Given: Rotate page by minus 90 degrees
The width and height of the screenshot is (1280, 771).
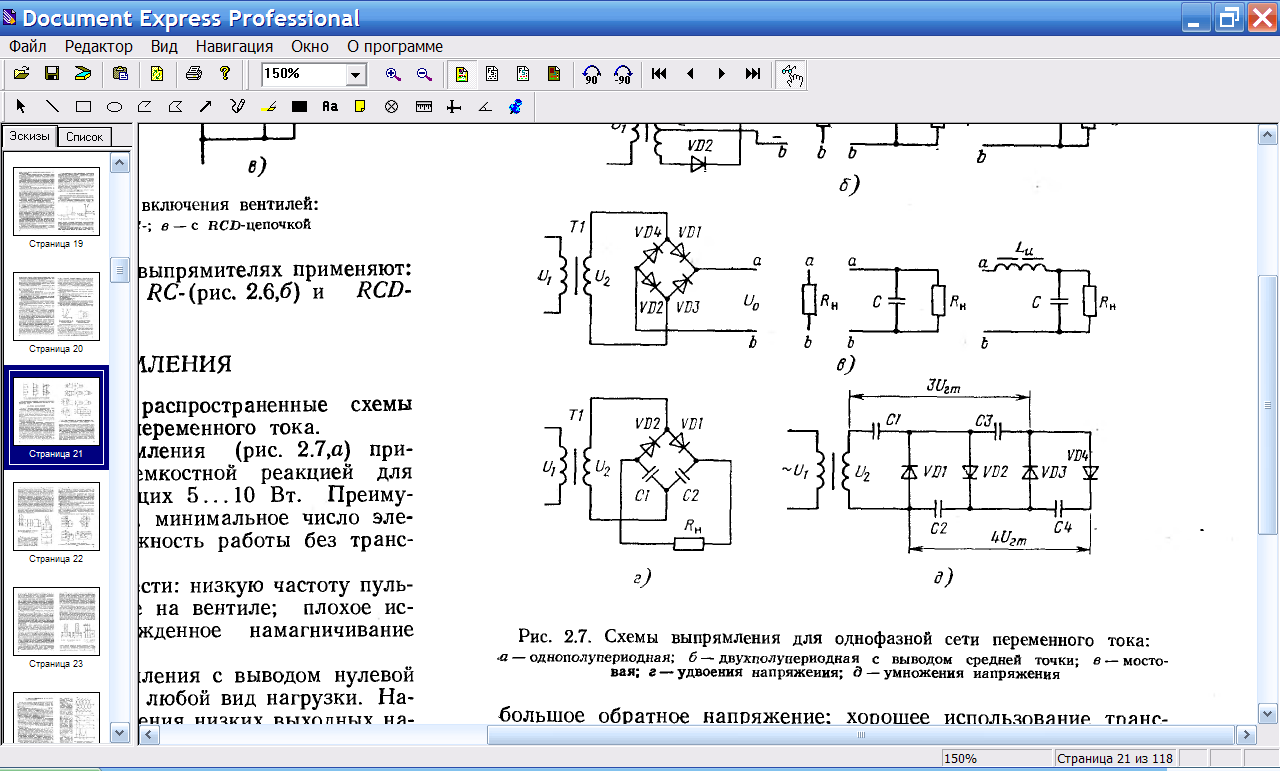Looking at the screenshot, I should [x=622, y=74].
